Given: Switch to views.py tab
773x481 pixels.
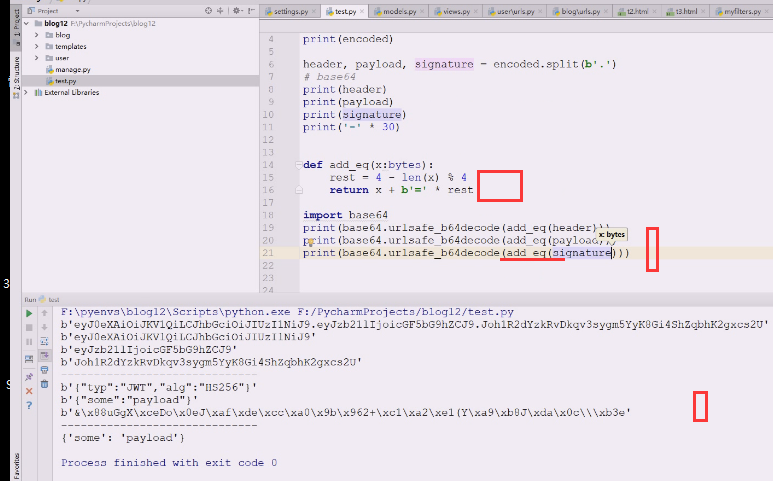Looking at the screenshot, I should coord(456,11).
